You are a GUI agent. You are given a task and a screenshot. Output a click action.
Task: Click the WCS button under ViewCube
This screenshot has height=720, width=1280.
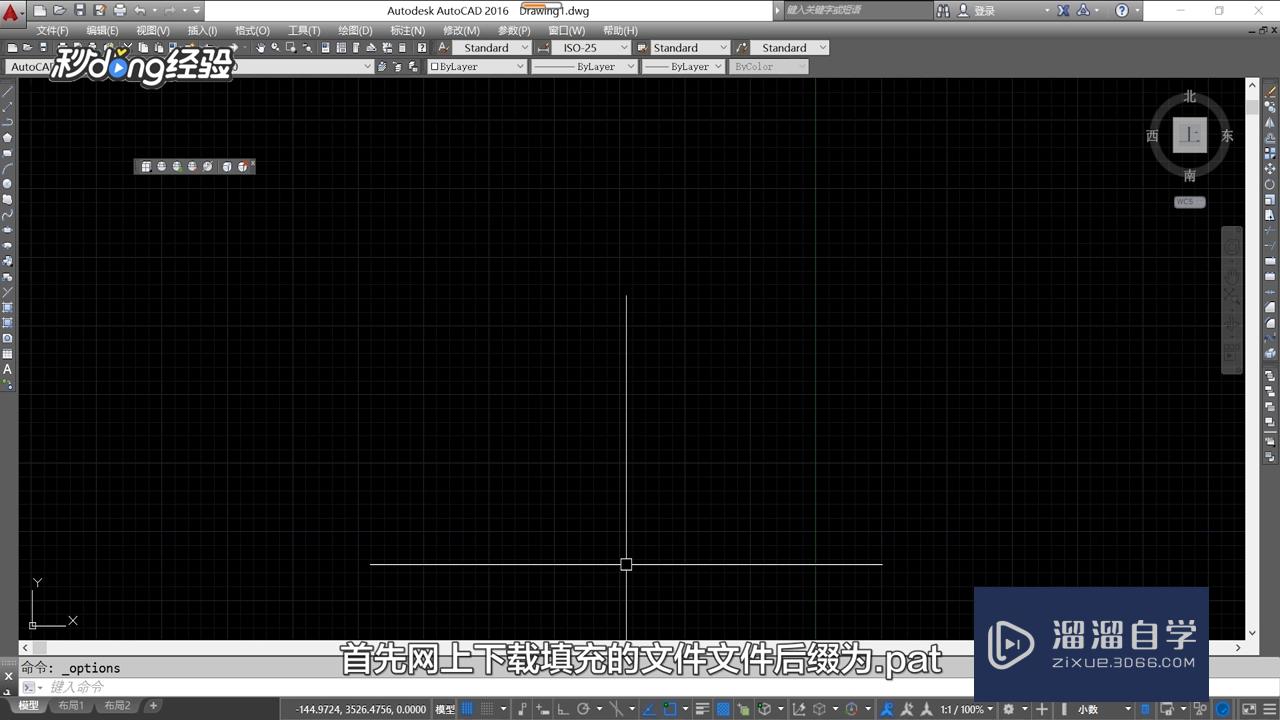pos(1189,202)
